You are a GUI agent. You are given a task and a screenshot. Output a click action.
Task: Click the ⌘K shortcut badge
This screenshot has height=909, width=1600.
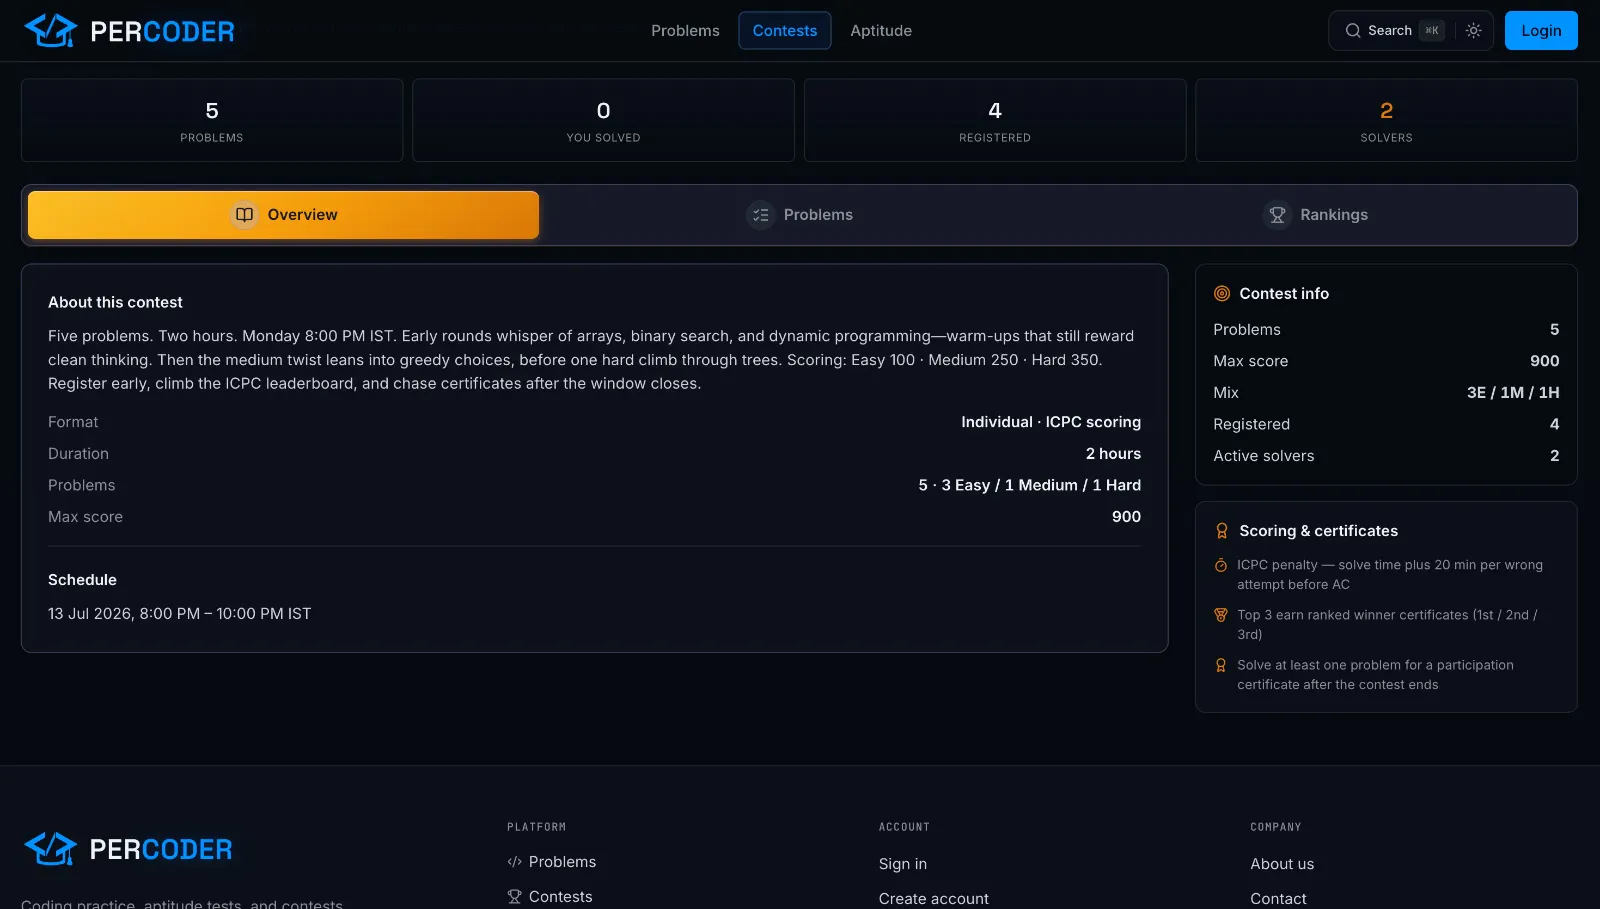1432,31
